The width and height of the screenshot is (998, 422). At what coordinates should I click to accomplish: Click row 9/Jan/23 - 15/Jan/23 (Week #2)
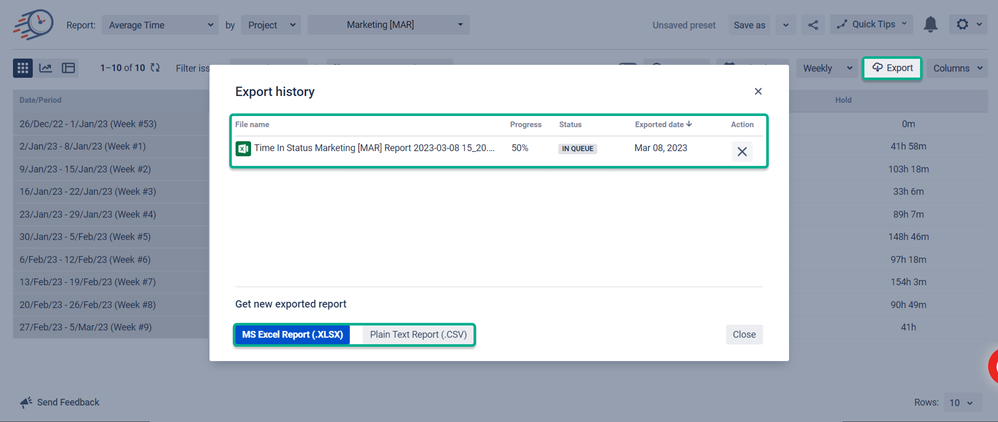pyautogui.click(x=85, y=169)
